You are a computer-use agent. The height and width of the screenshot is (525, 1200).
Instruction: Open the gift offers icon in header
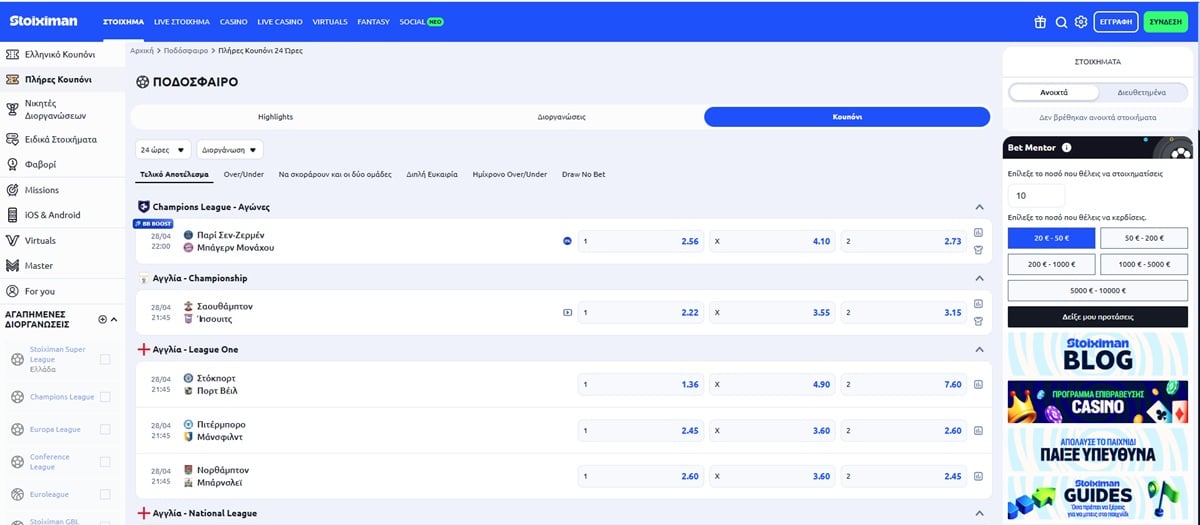[1040, 22]
